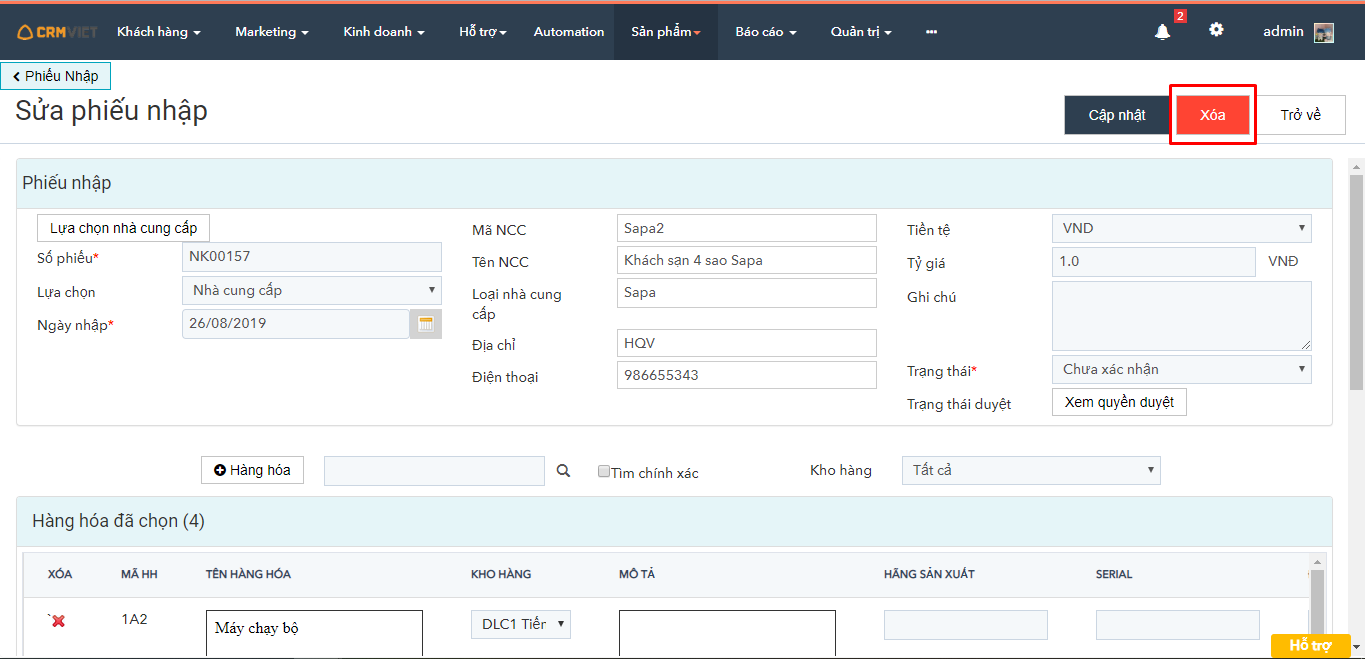
Task: Expand the Hỗ trợ menu
Action: point(483,32)
